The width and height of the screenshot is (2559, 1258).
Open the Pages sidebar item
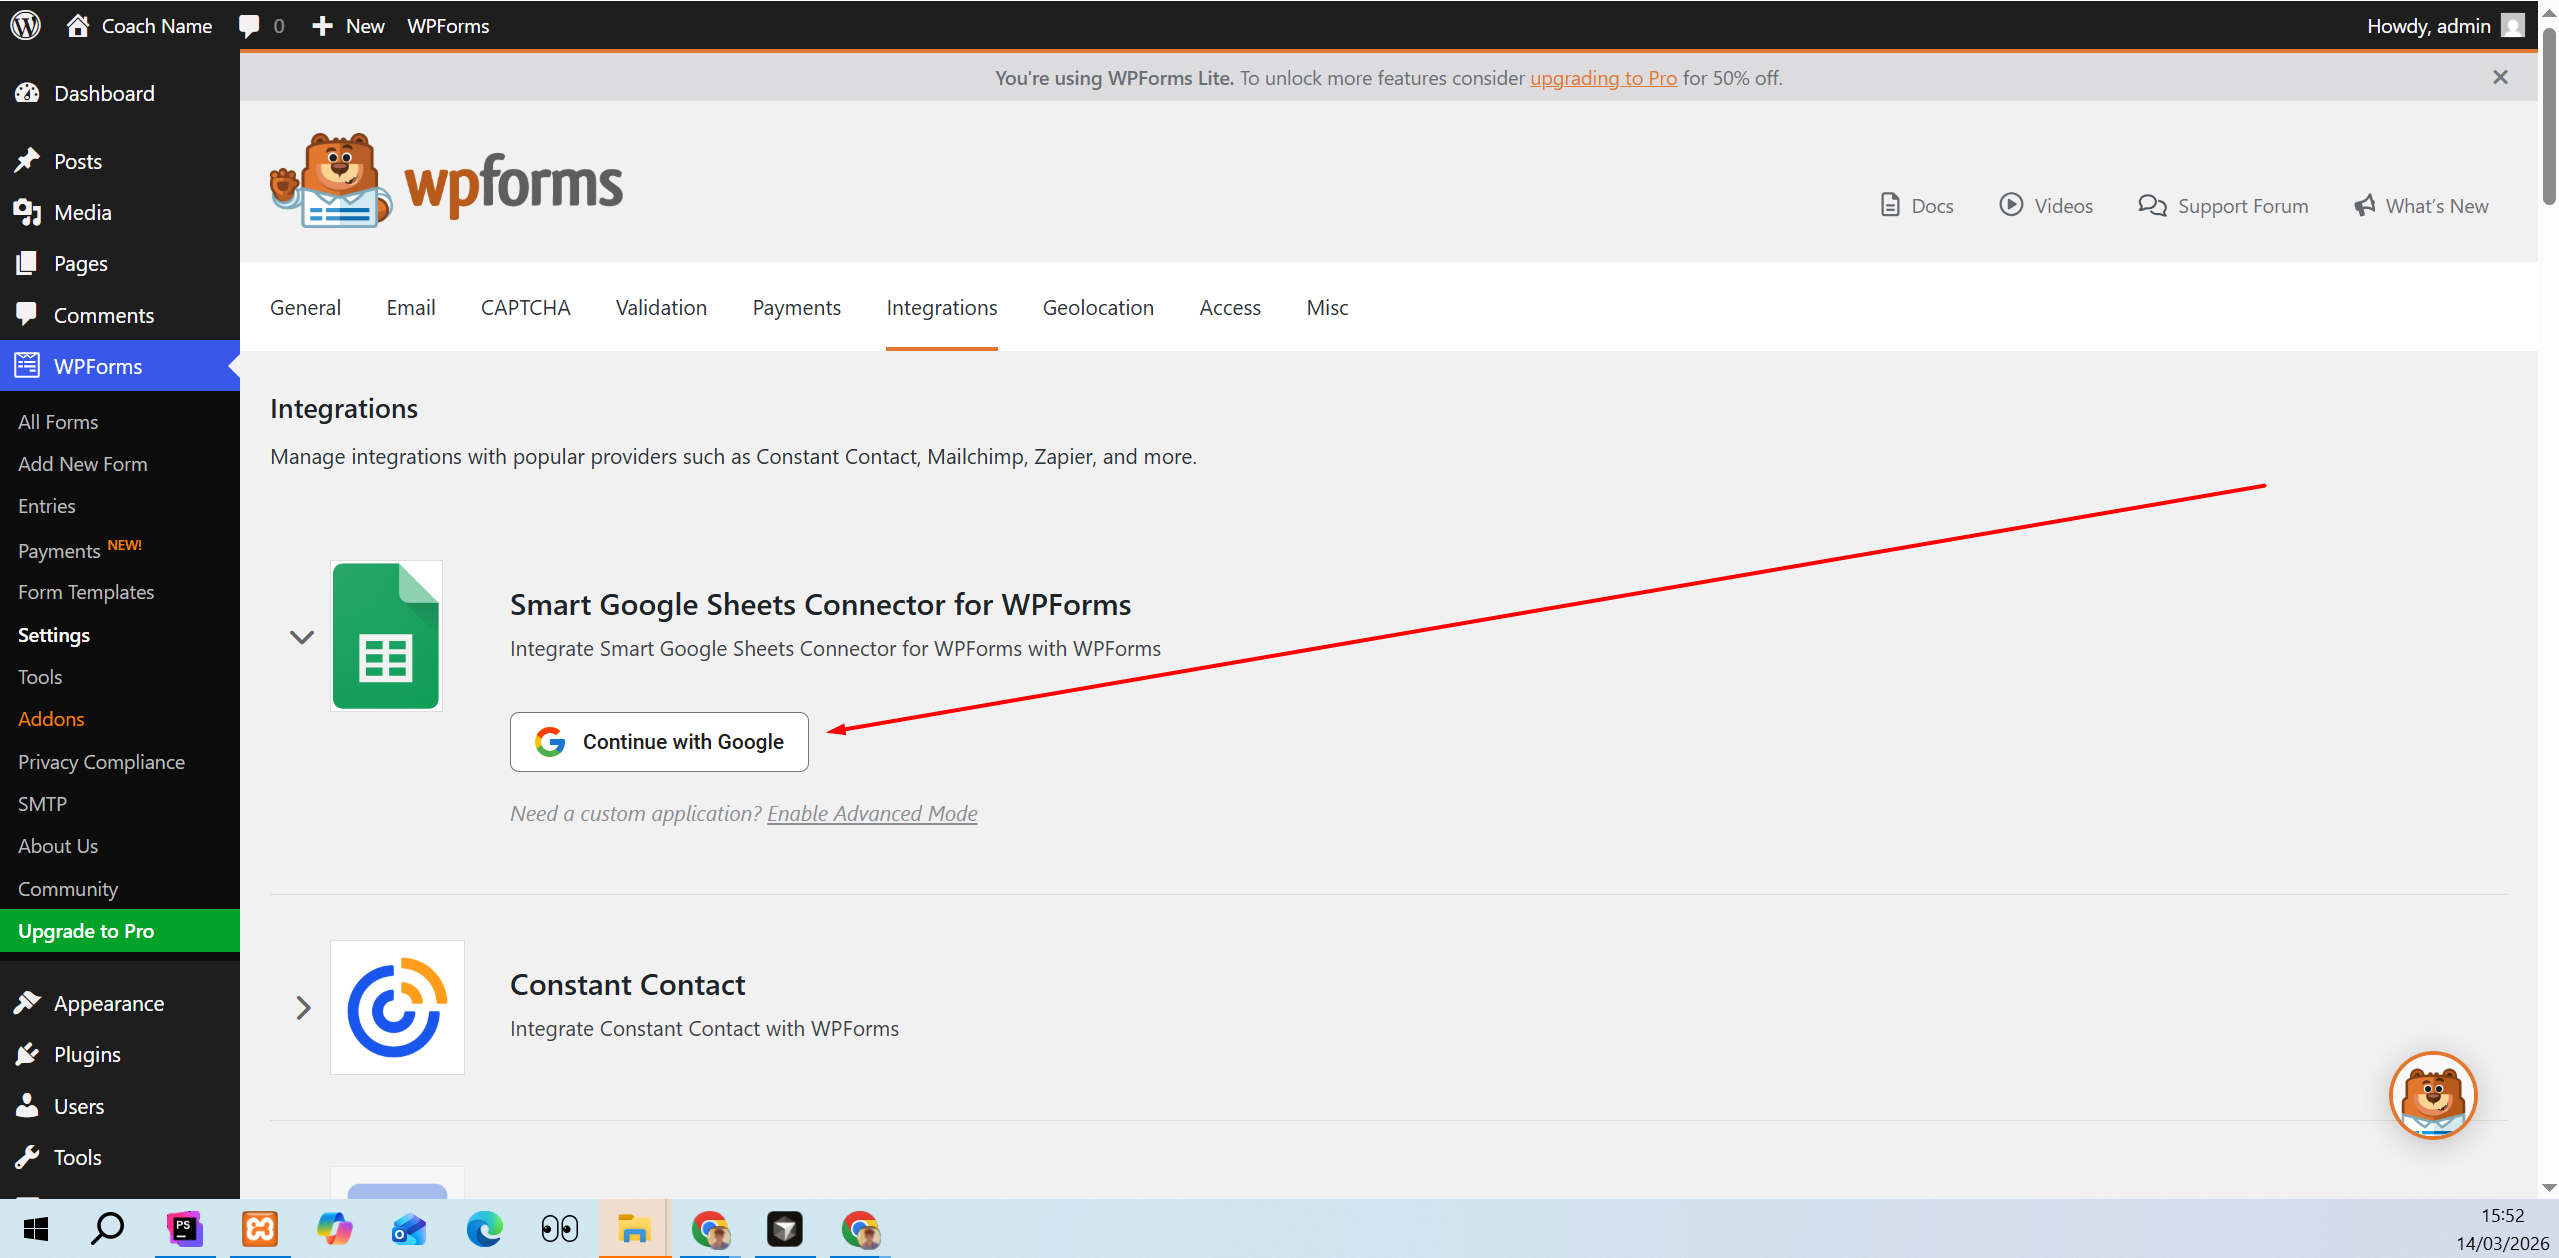120,263
